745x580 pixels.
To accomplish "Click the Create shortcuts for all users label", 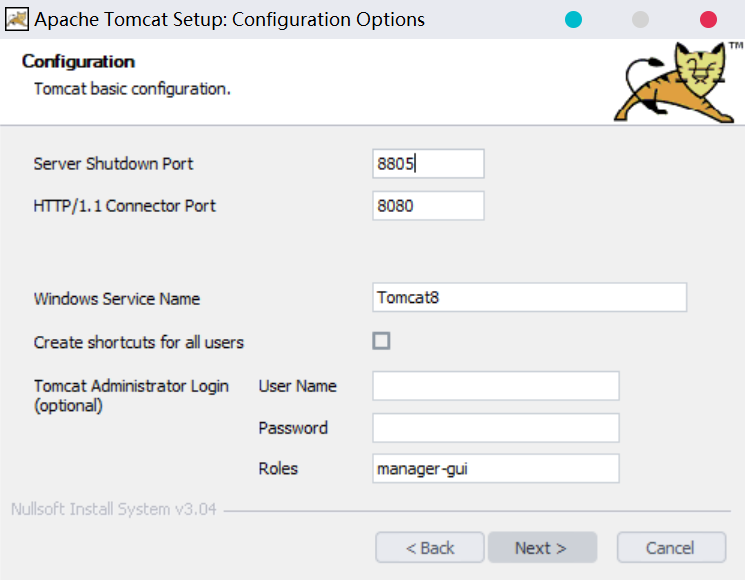I will tap(139, 342).
